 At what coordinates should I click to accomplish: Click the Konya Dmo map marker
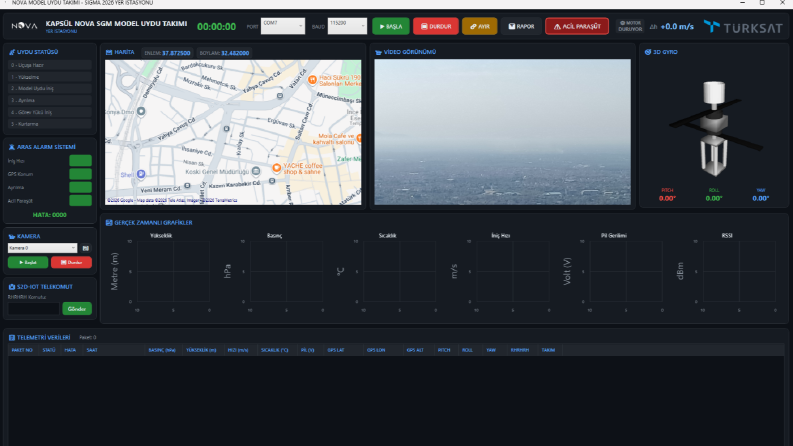tap(141, 111)
